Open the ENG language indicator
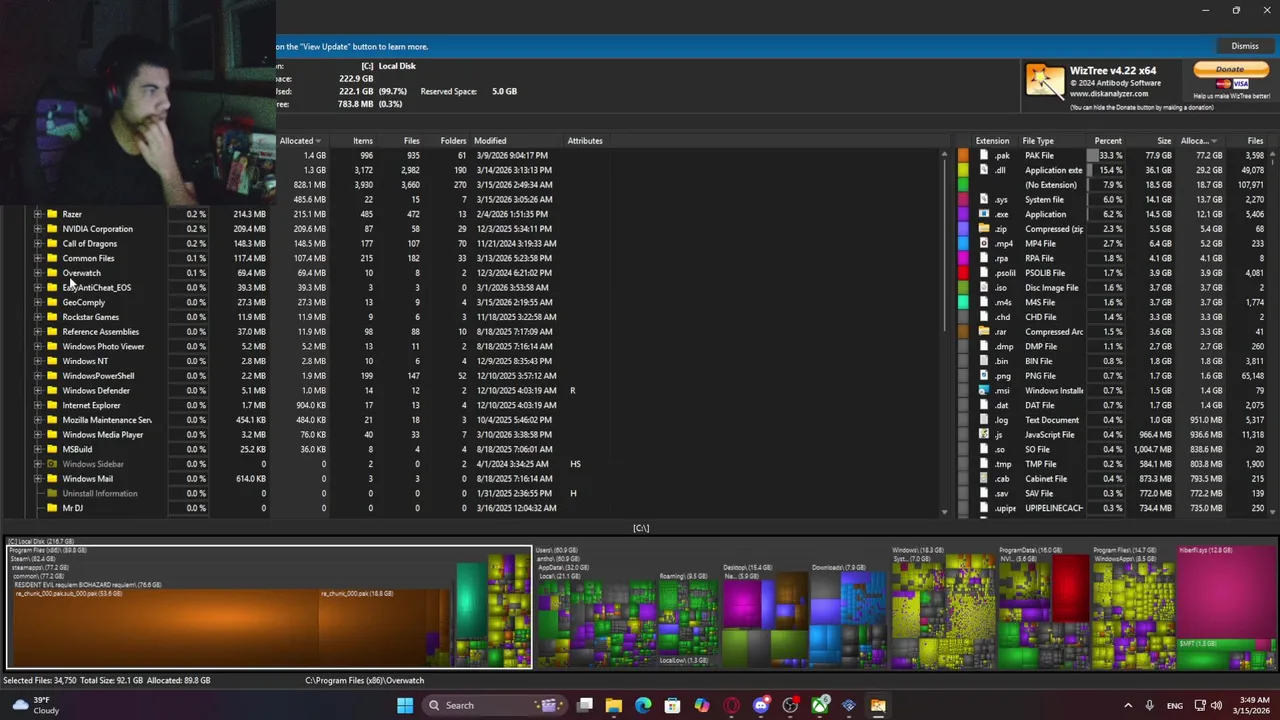The height and width of the screenshot is (720, 1280). 1175,705
